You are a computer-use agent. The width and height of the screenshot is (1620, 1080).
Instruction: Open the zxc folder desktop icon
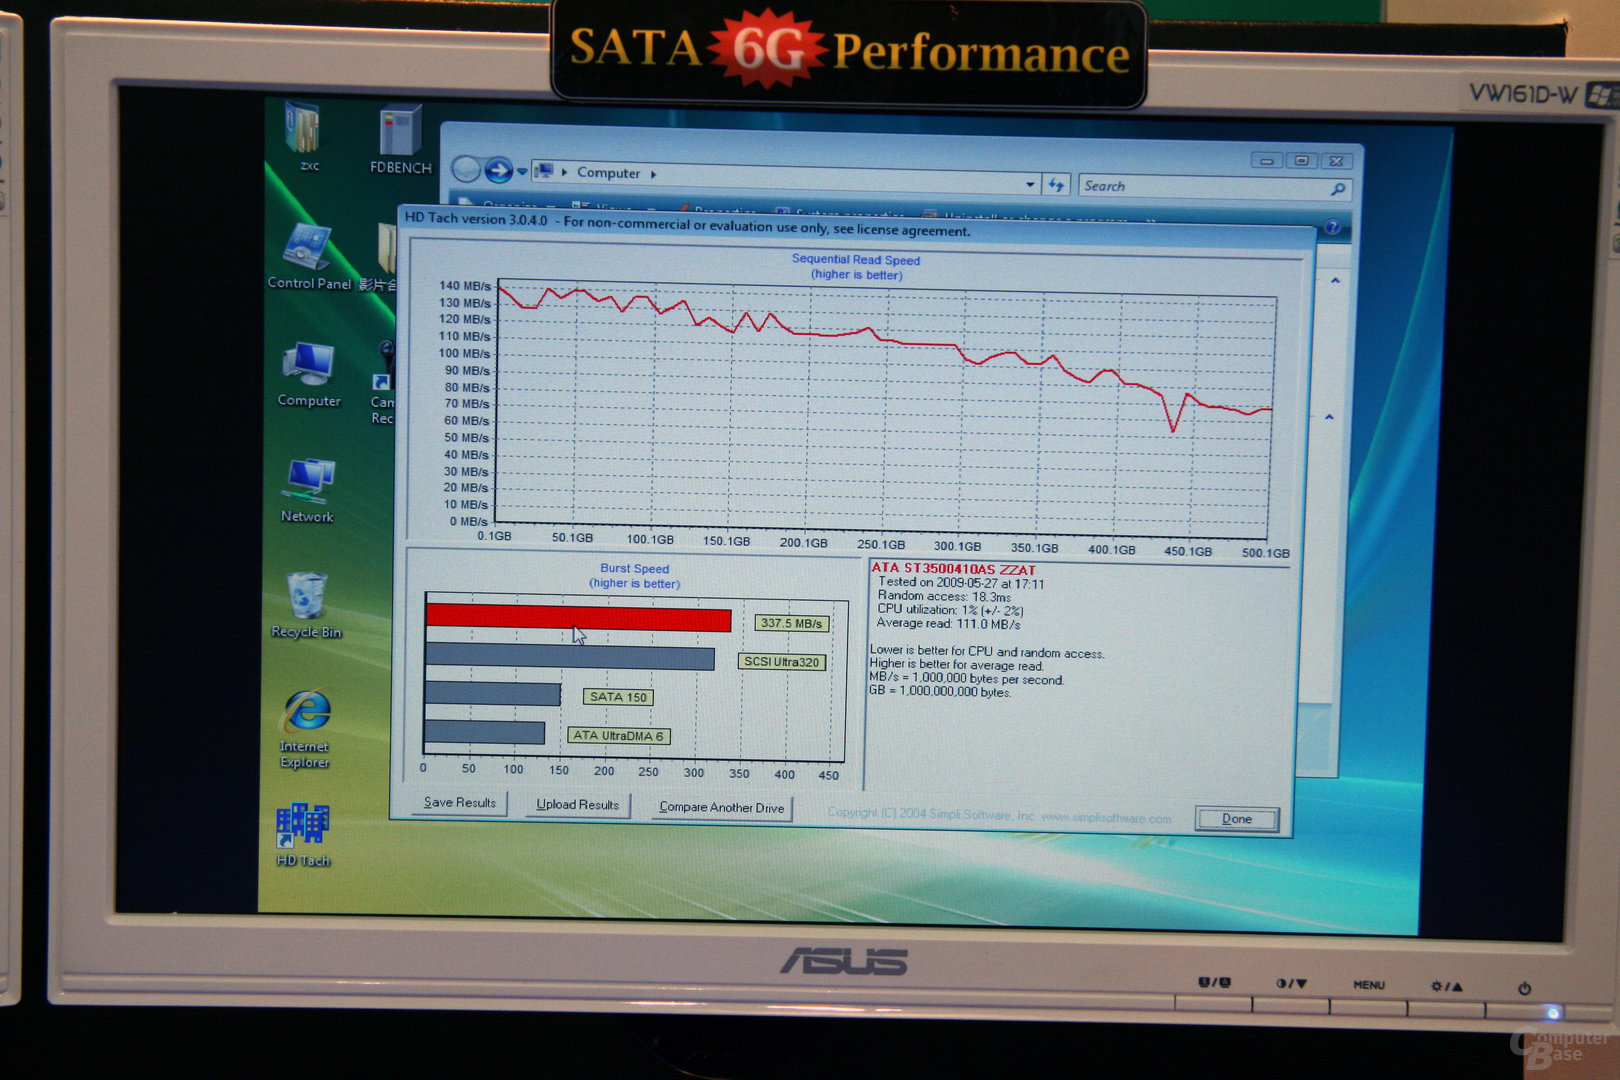click(x=304, y=135)
